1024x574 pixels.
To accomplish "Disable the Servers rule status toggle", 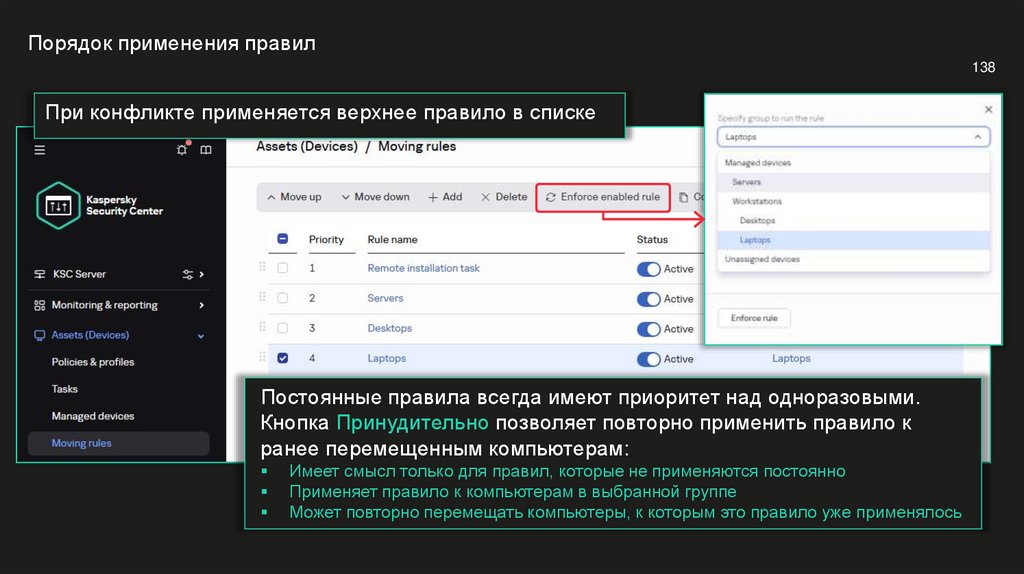I will (x=648, y=299).
